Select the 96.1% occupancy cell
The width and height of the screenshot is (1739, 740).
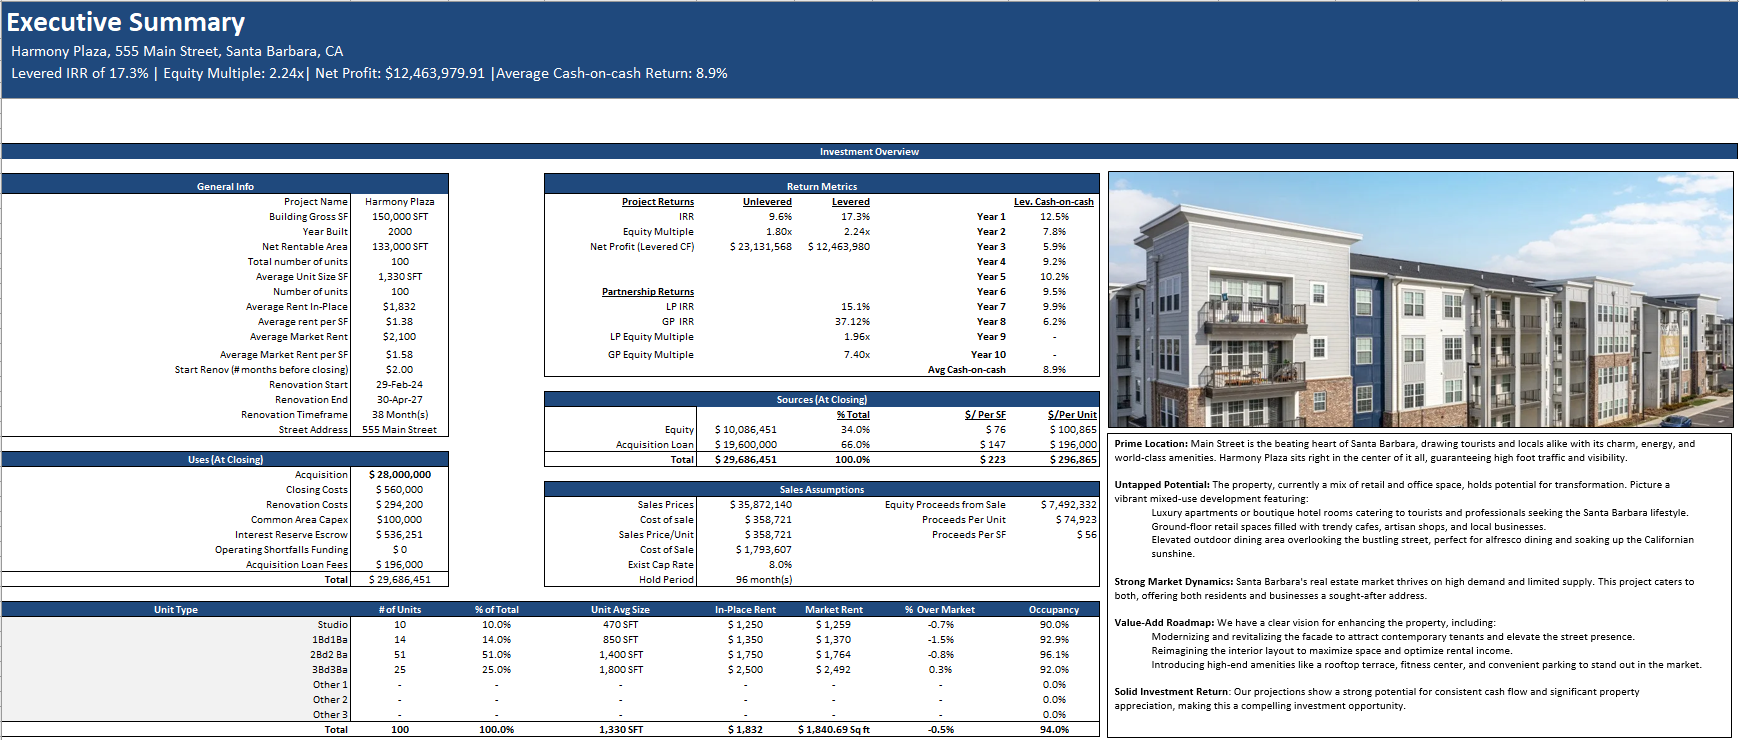point(1054,655)
